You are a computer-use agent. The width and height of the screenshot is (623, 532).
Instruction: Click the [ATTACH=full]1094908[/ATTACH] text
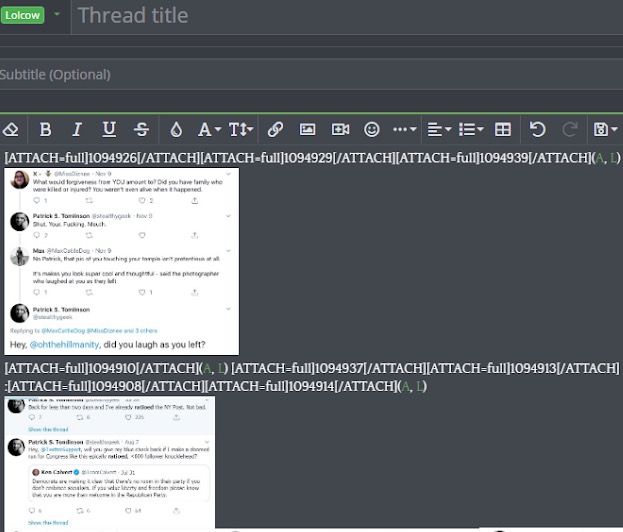(106, 386)
